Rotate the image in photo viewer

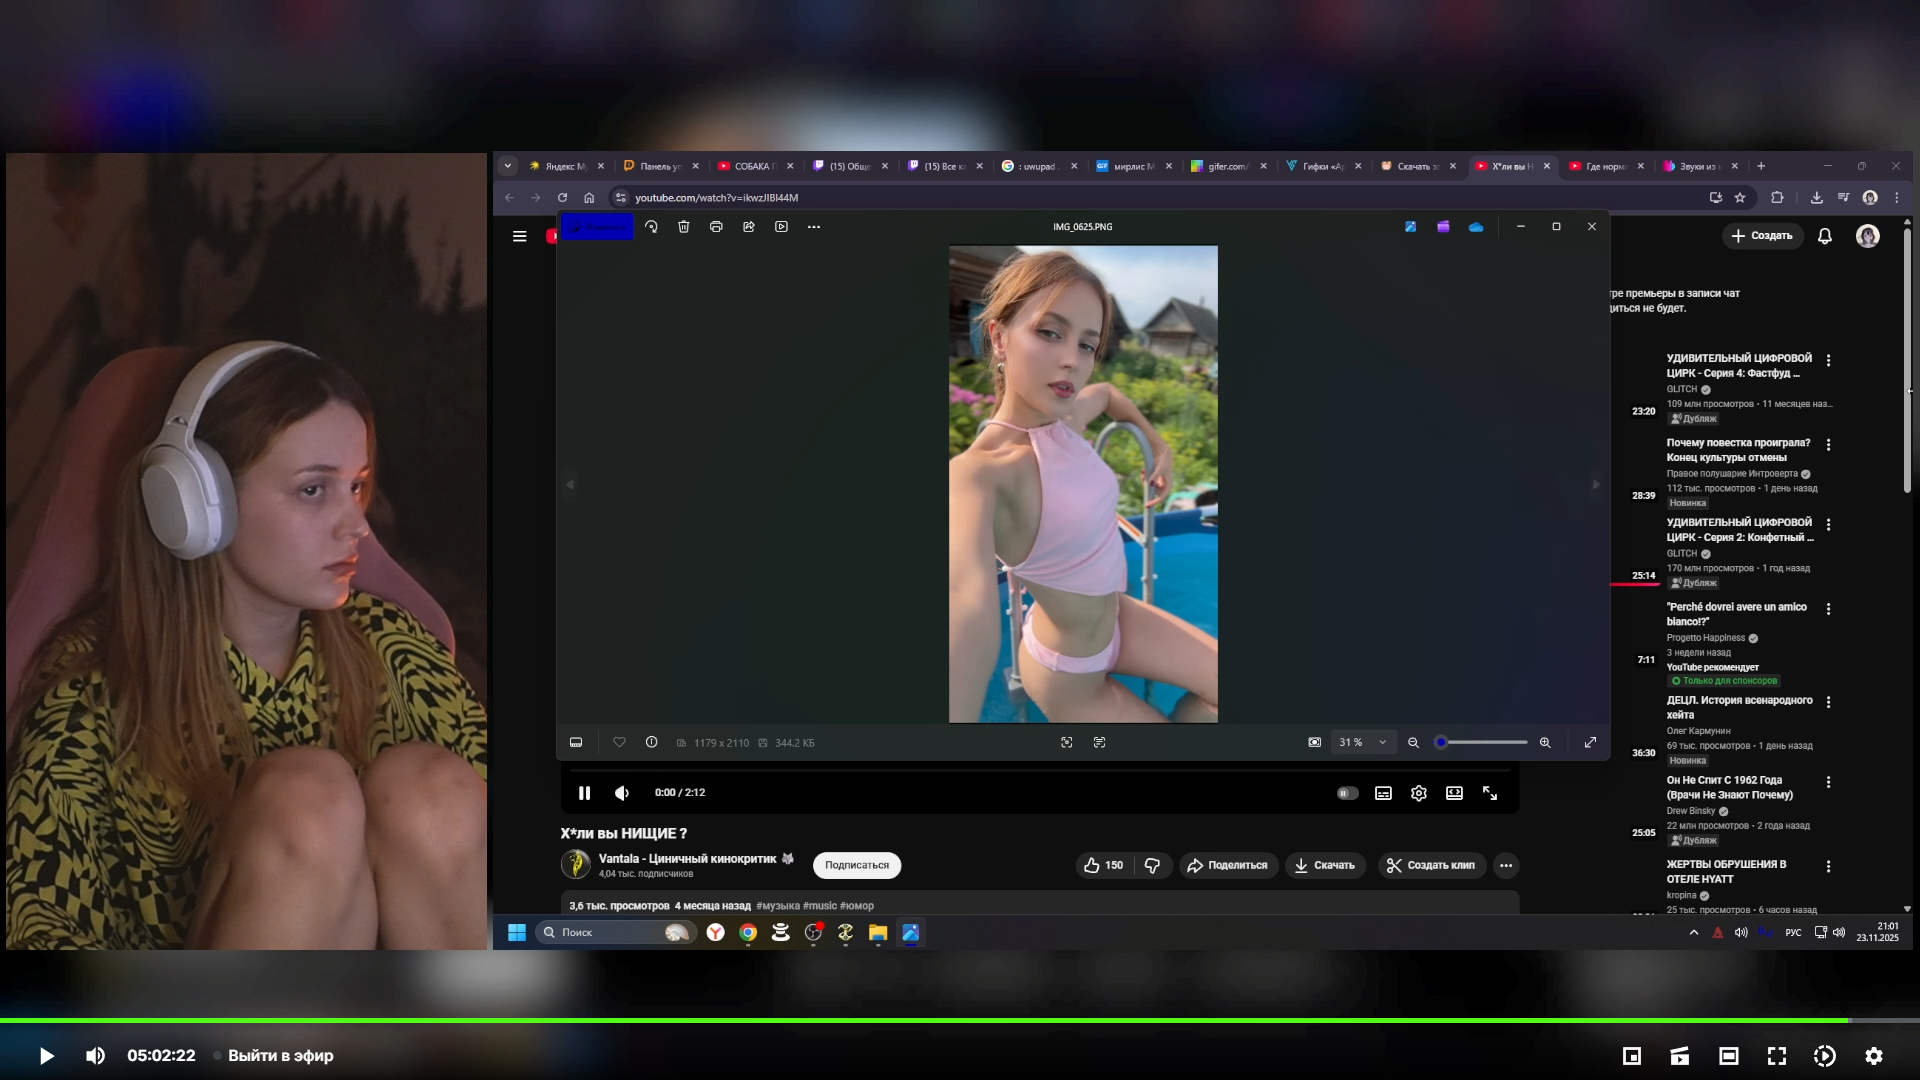coord(651,227)
